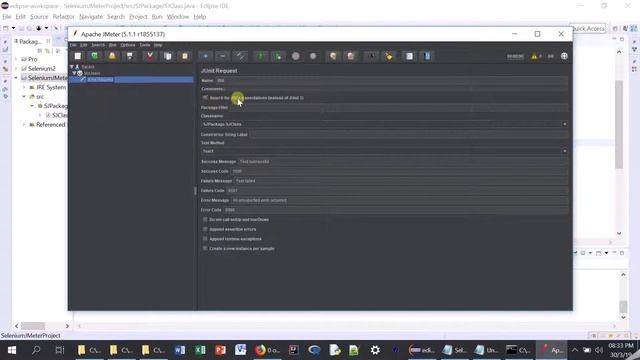This screenshot has width=640, height=360.
Task: Open the JMeter File menu
Action: pyautogui.click(x=73, y=45)
